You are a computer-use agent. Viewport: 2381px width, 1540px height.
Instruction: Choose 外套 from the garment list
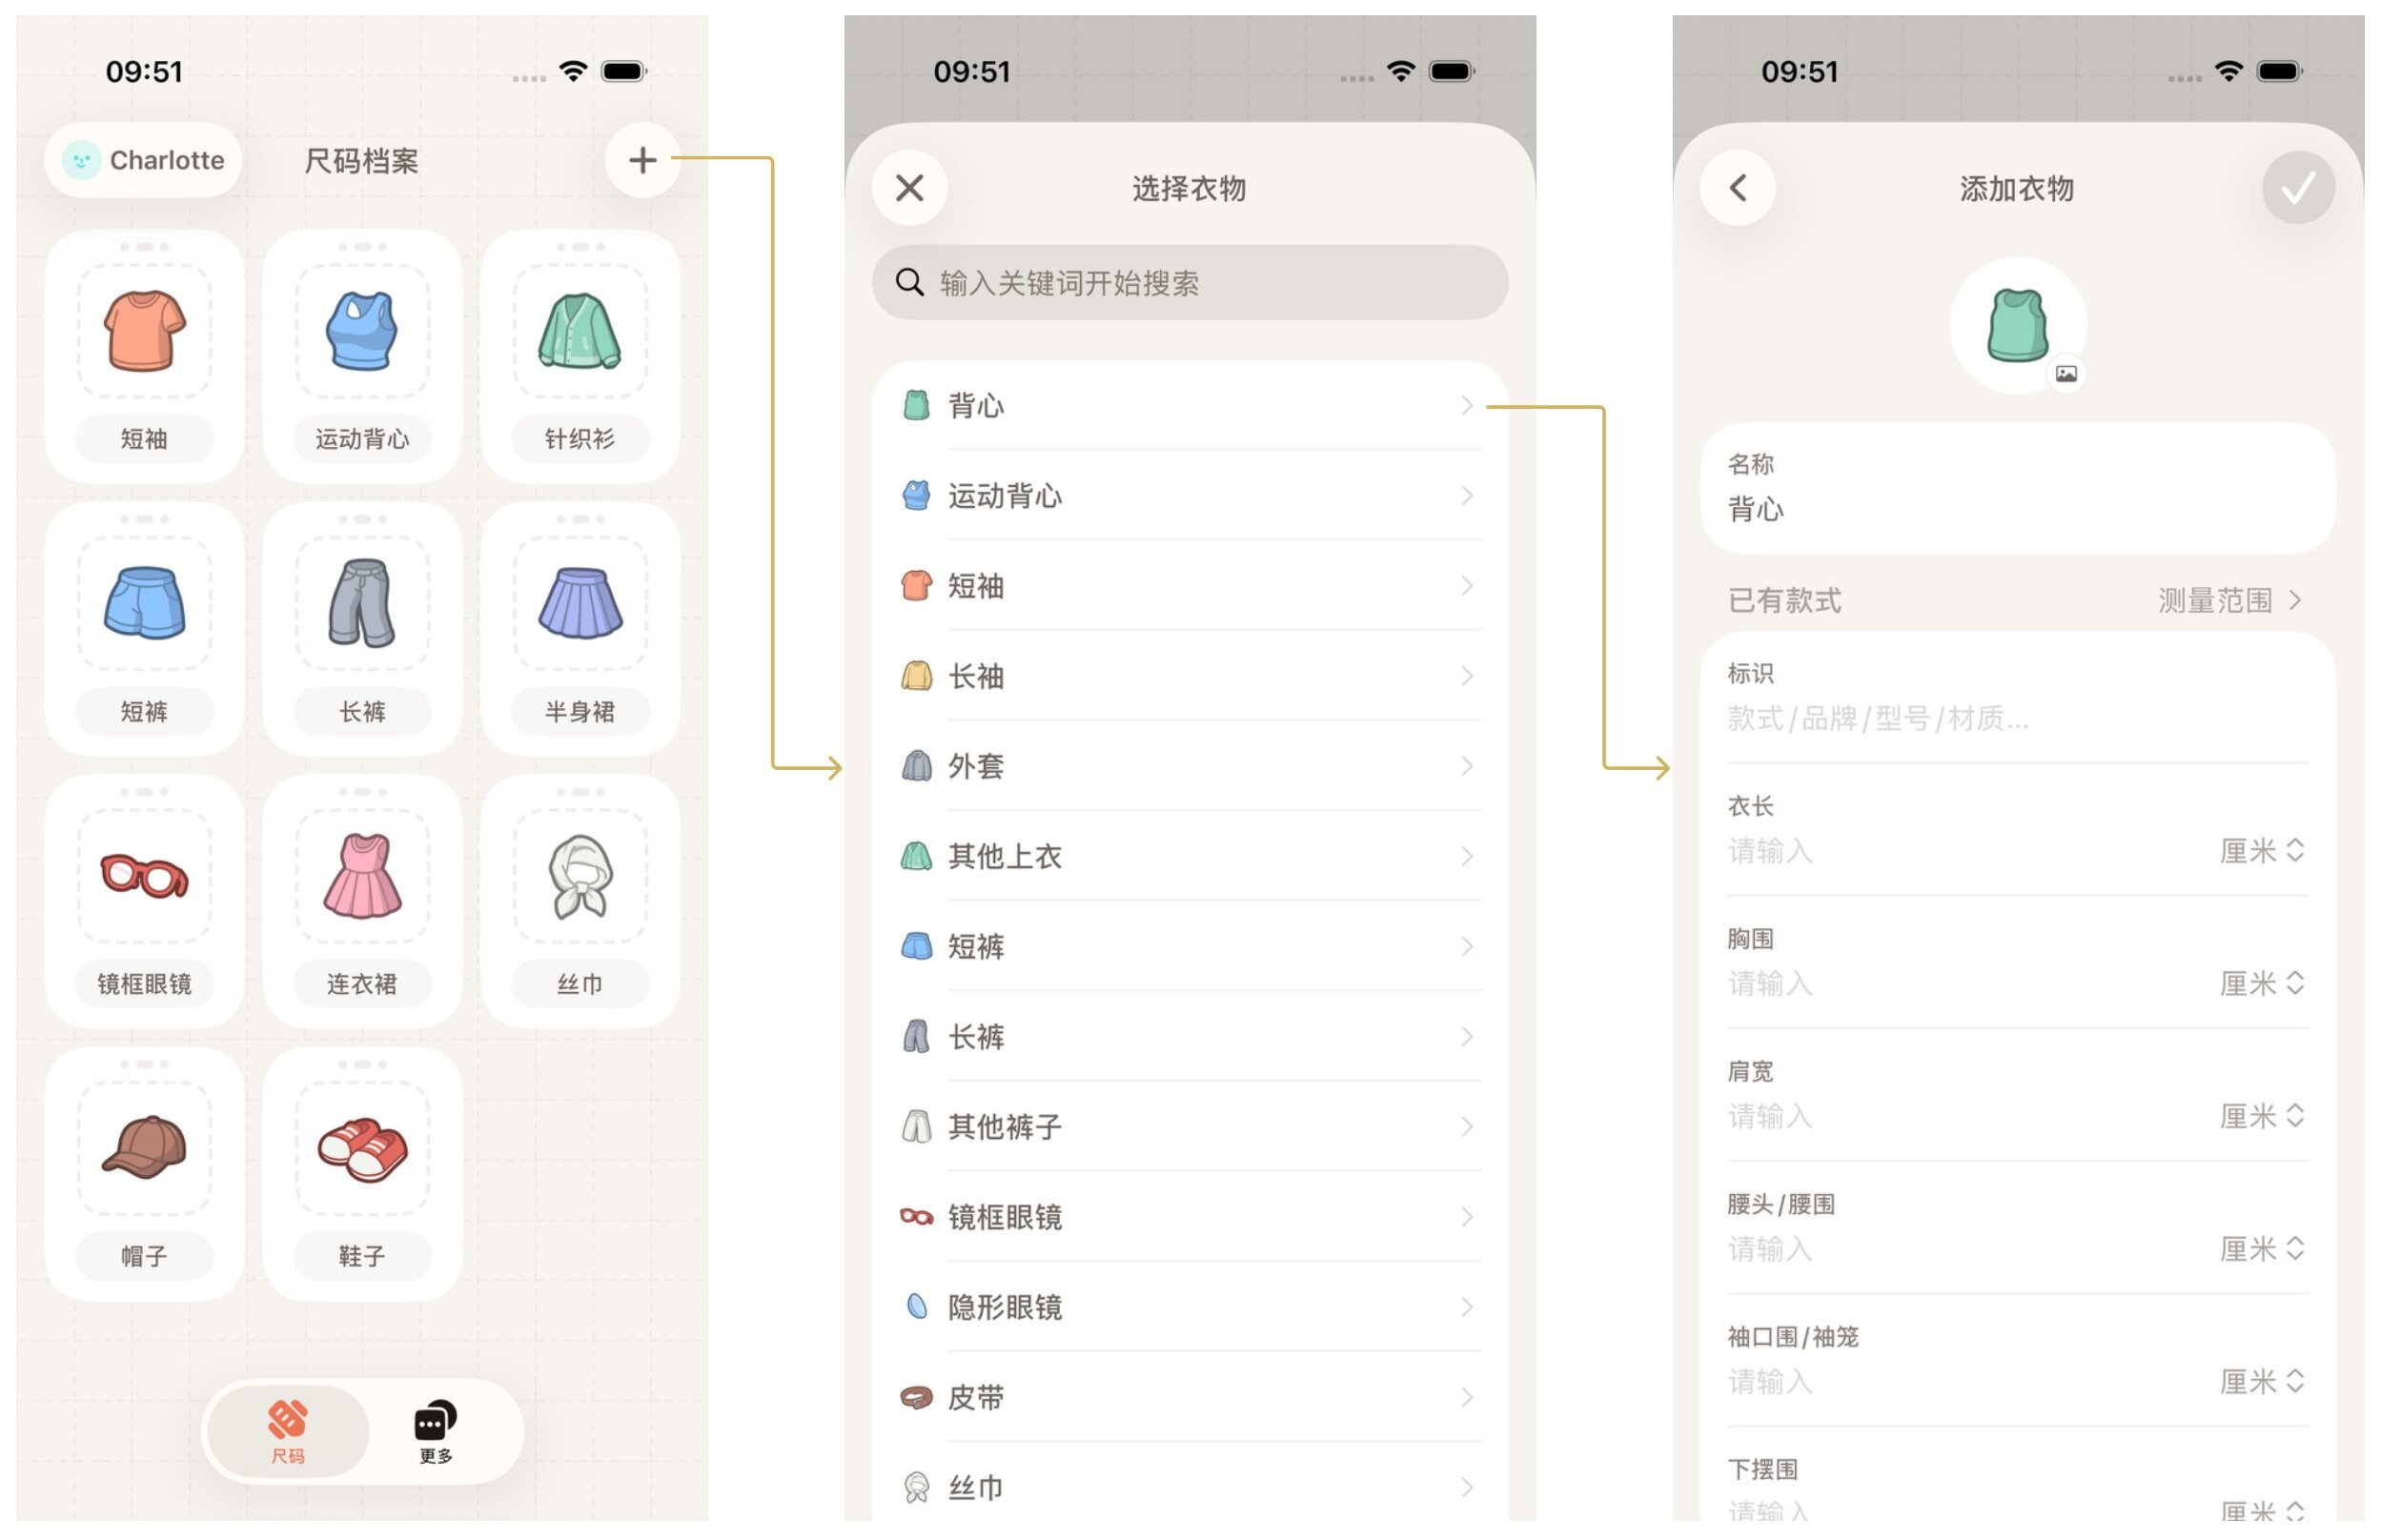pyautogui.click(x=1189, y=766)
